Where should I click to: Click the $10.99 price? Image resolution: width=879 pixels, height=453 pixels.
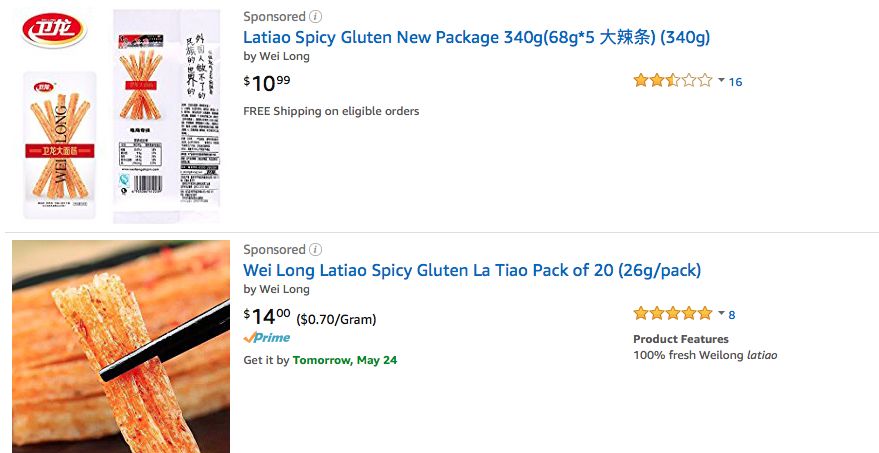[x=267, y=83]
